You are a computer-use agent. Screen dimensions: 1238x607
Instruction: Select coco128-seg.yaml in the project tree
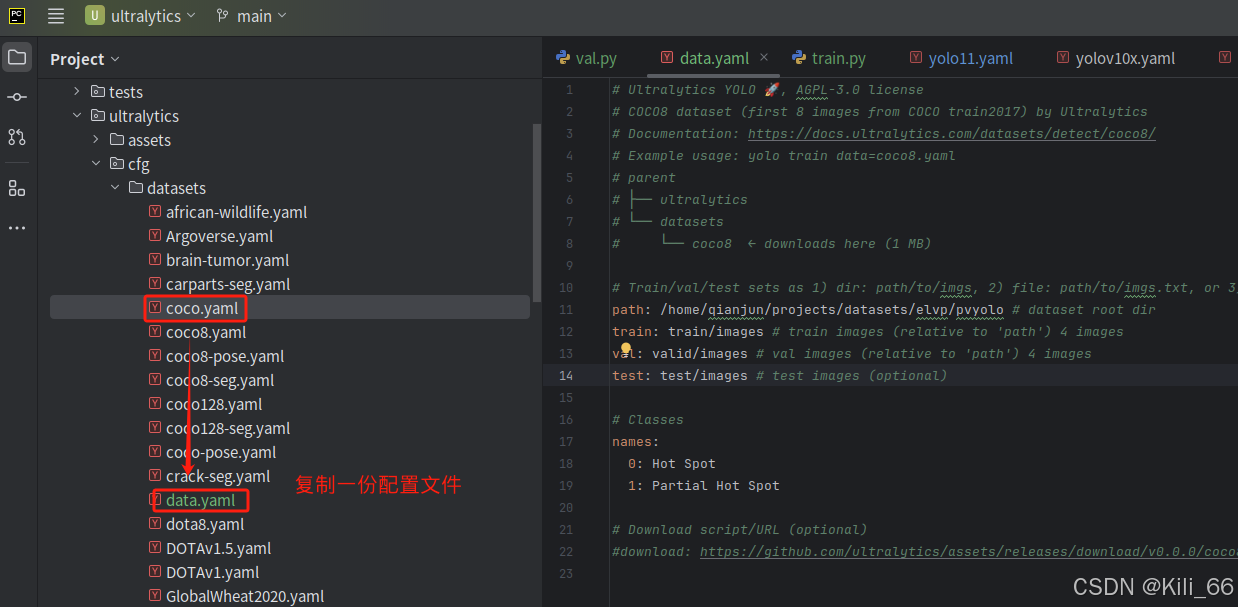228,428
